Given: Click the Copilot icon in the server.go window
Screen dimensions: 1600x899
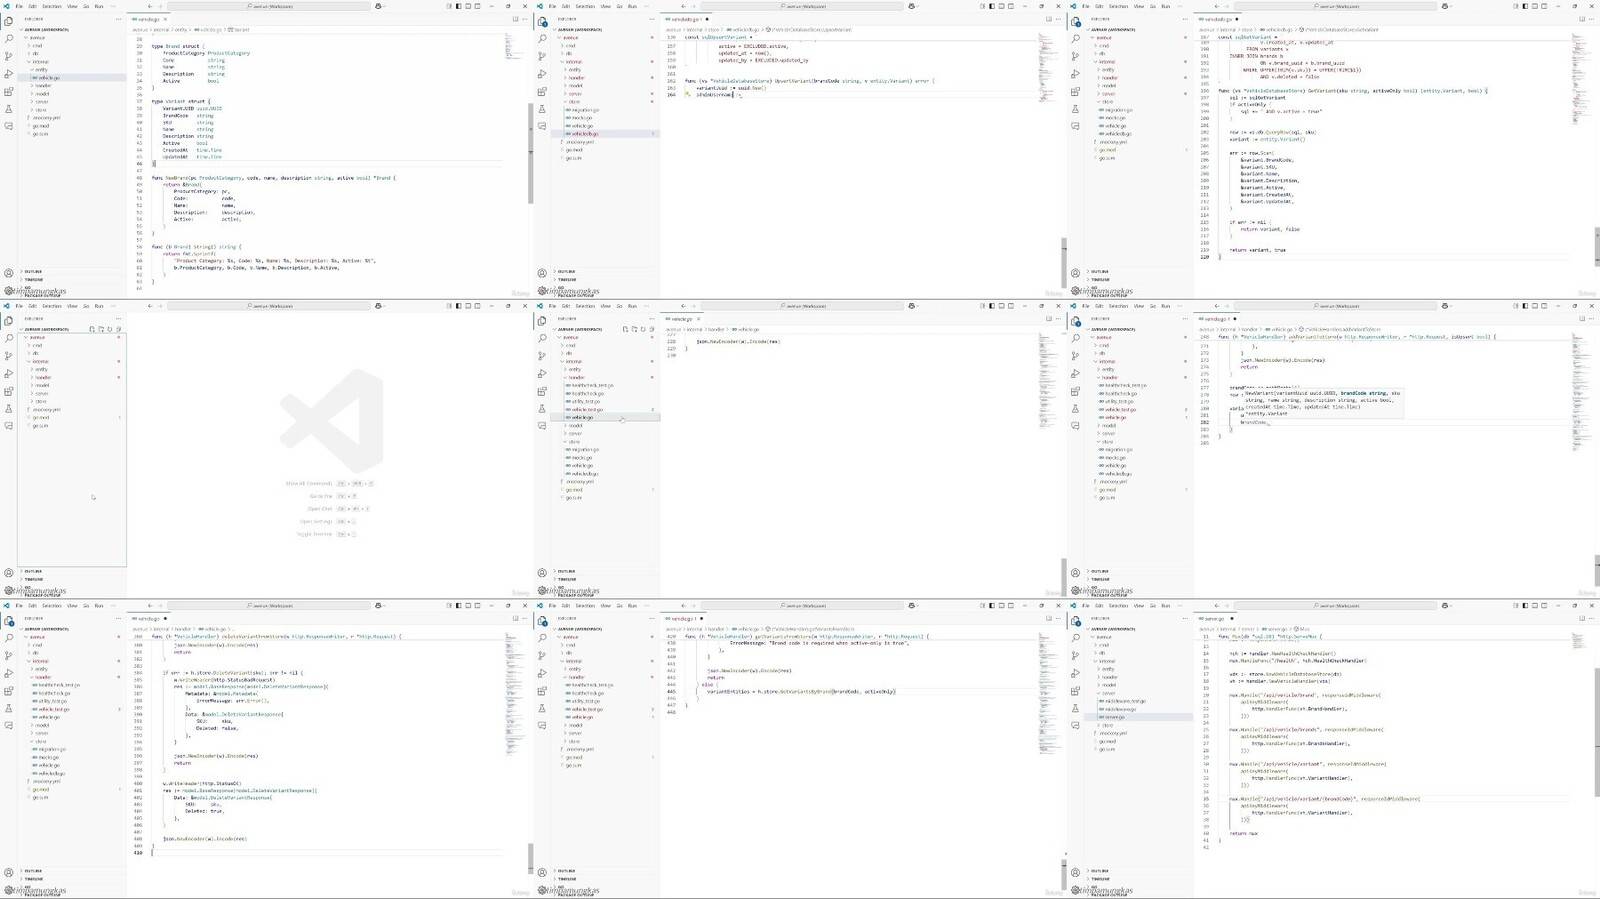Looking at the screenshot, I should pyautogui.click(x=1445, y=606).
